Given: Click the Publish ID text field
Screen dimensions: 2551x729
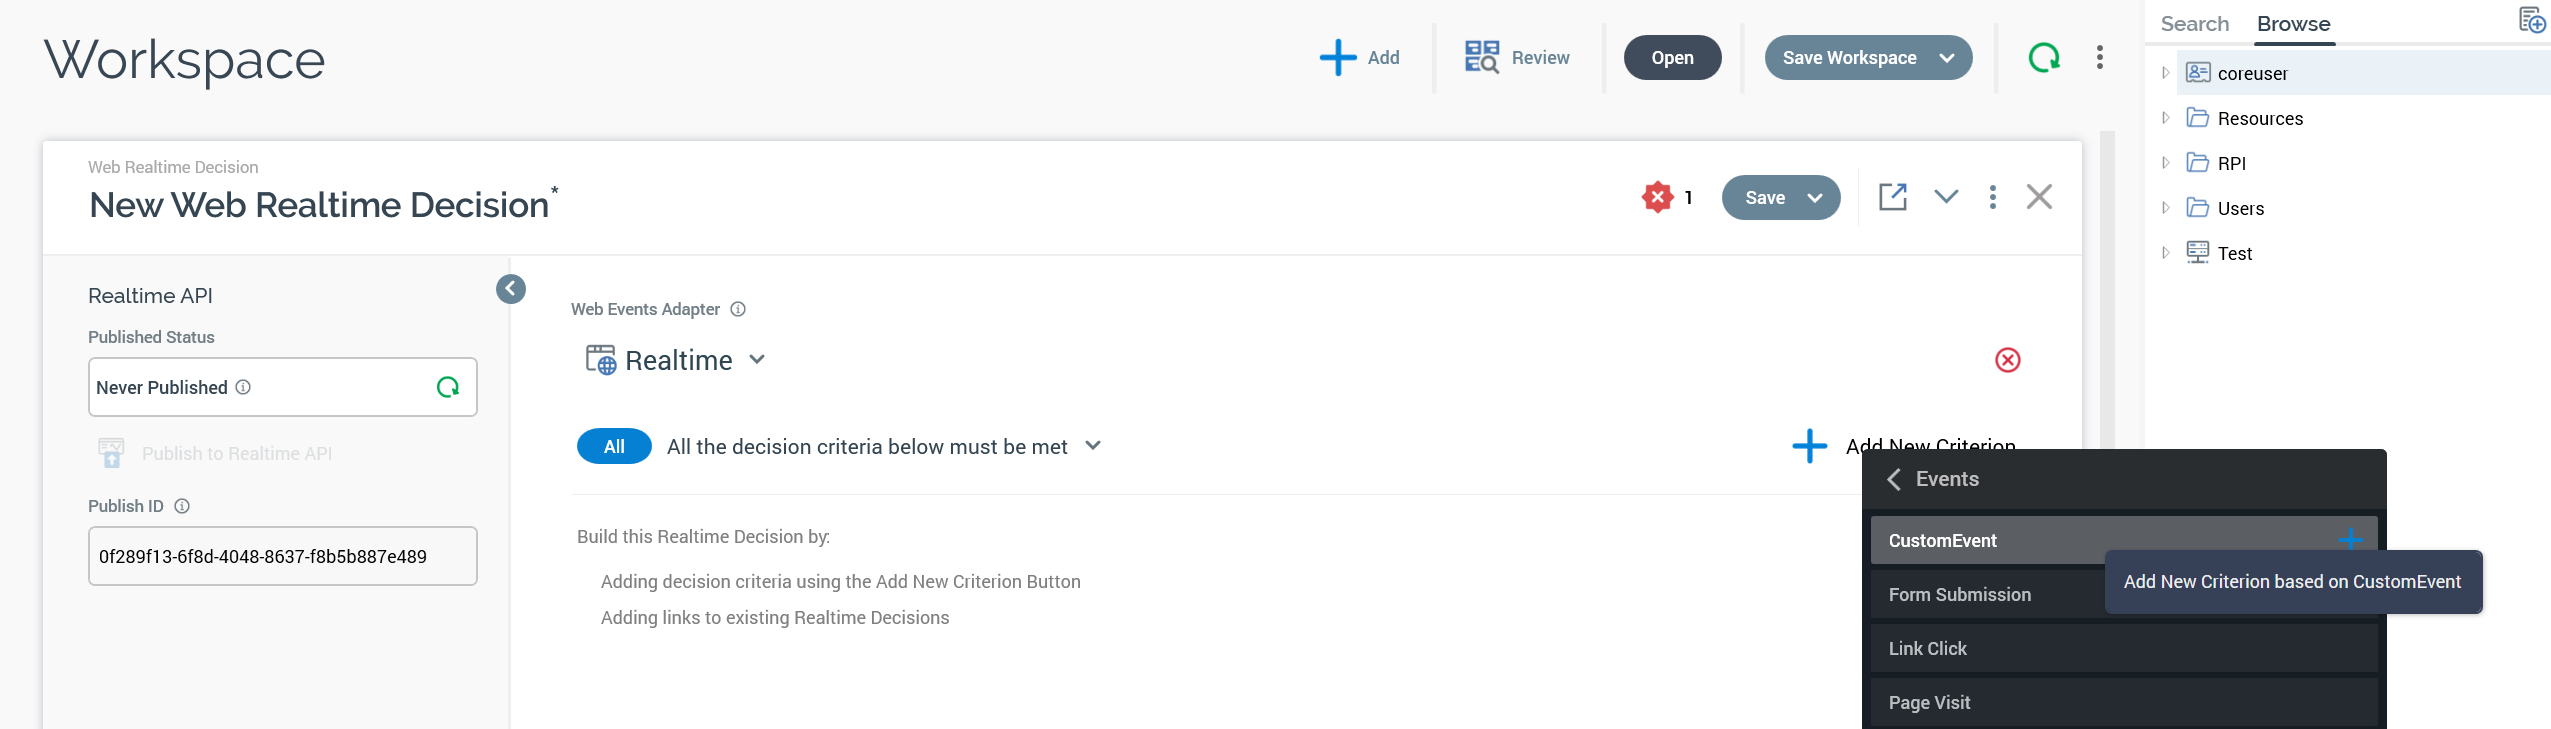Looking at the screenshot, I should tap(282, 556).
